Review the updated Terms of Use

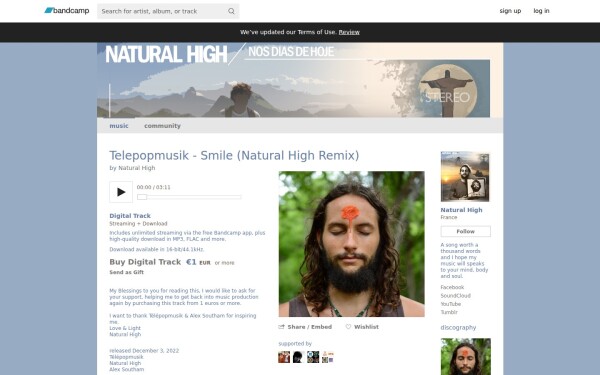(349, 32)
